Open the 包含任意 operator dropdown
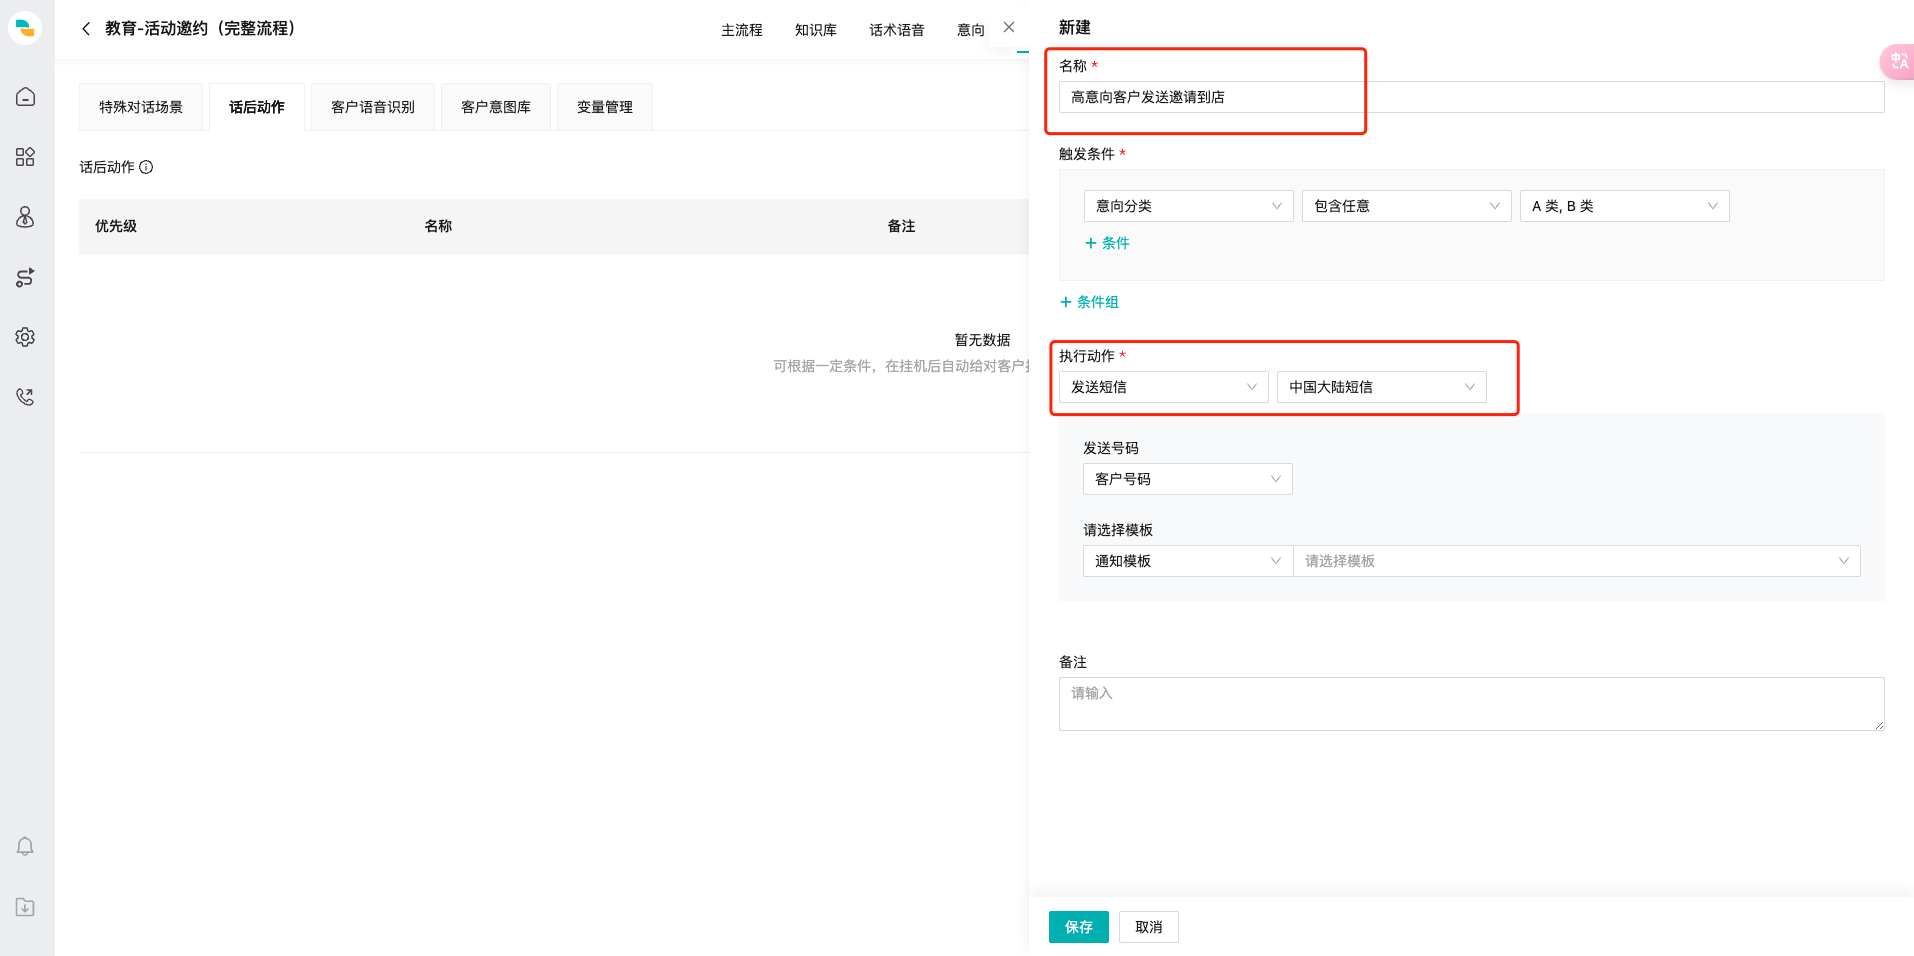Viewport: 1914px width, 956px height. pos(1407,206)
